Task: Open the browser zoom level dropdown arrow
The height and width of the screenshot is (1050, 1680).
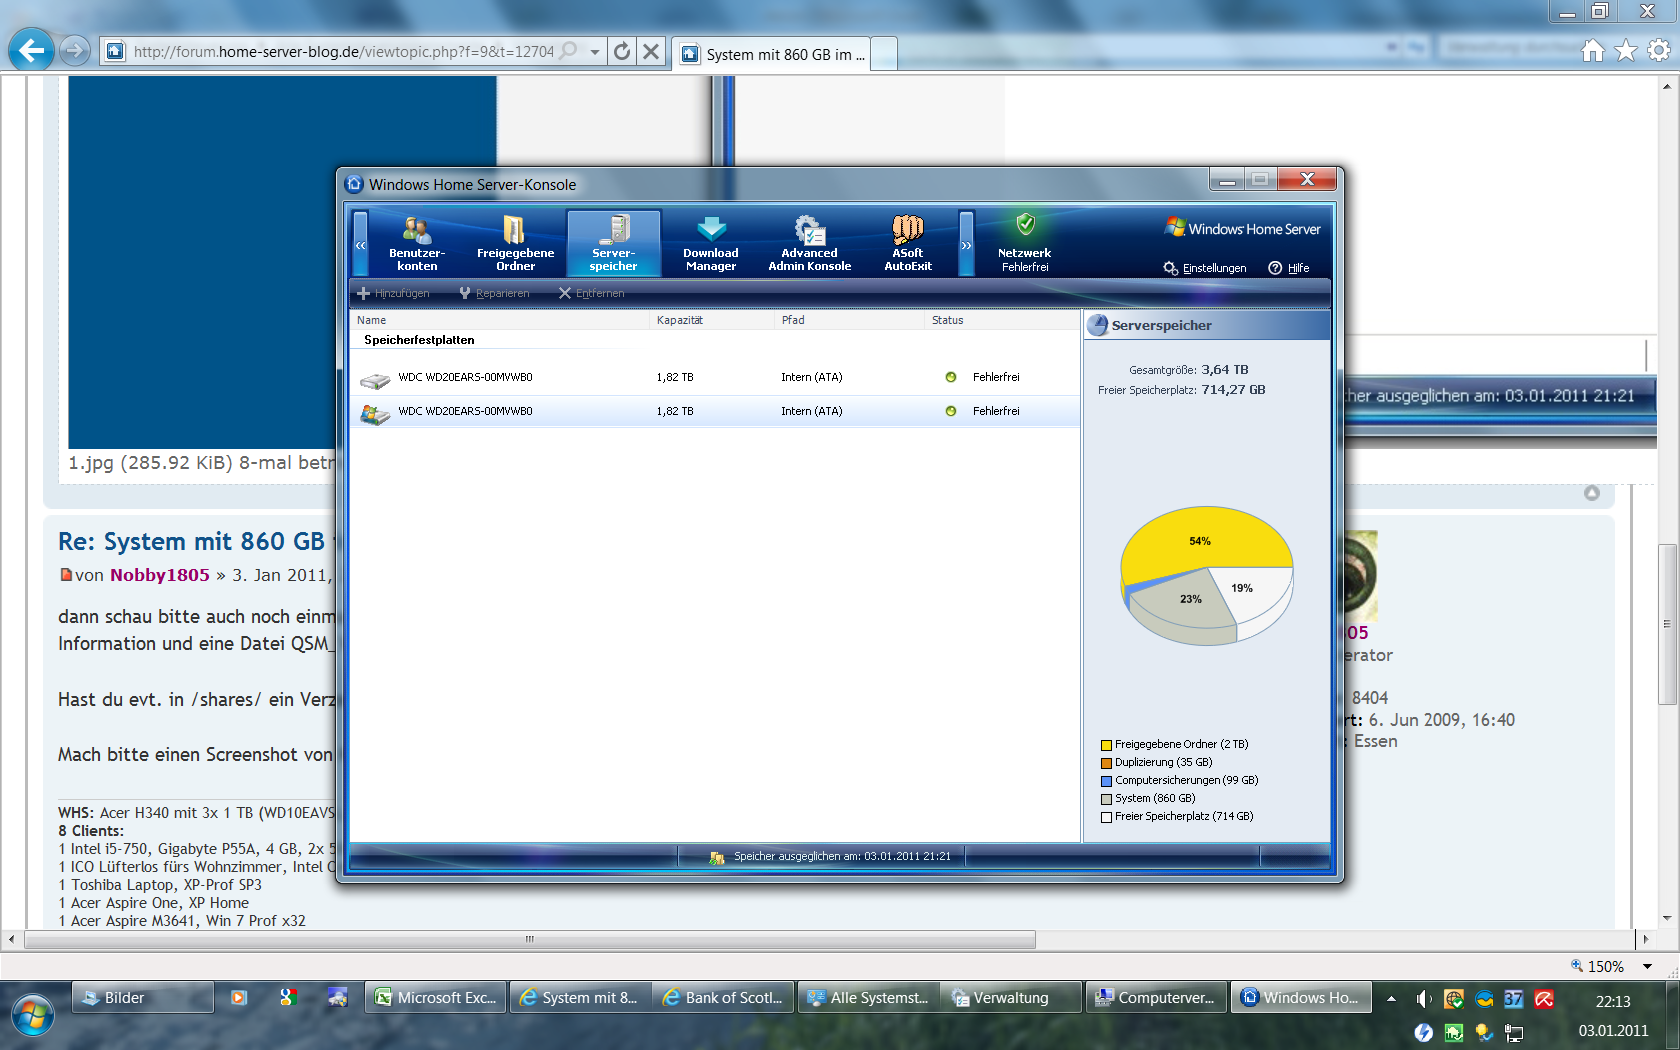Action: pos(1647,967)
